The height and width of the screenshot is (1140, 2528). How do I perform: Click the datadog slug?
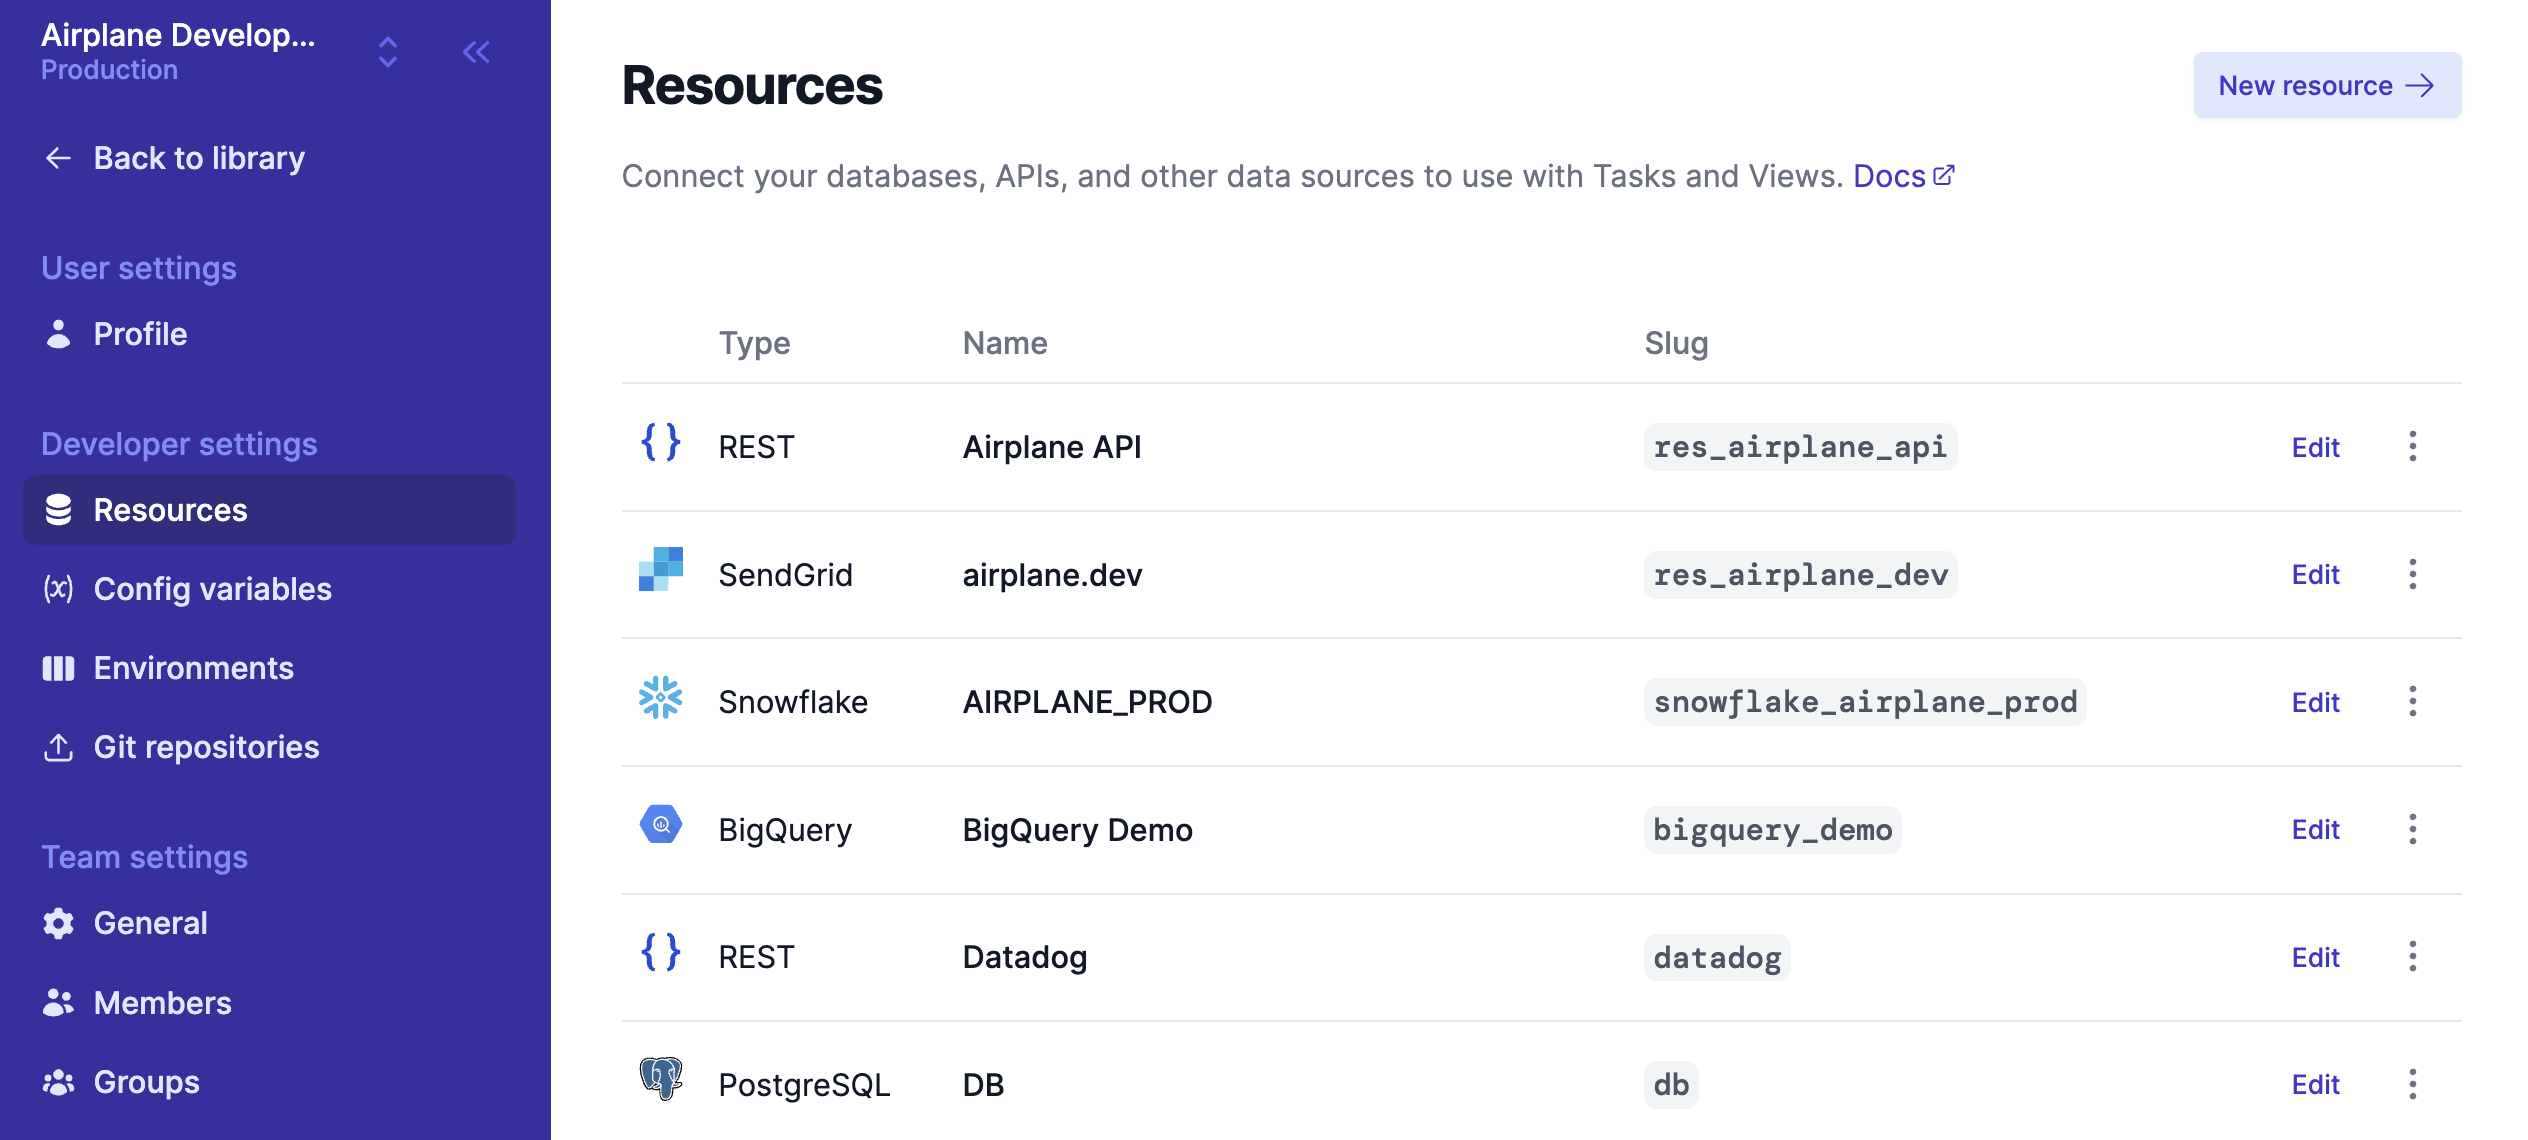click(1717, 958)
